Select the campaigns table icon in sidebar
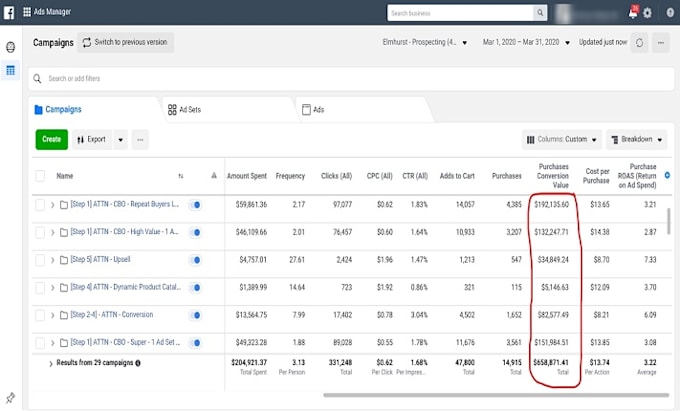The height and width of the screenshot is (411, 680). pyautogui.click(x=10, y=70)
